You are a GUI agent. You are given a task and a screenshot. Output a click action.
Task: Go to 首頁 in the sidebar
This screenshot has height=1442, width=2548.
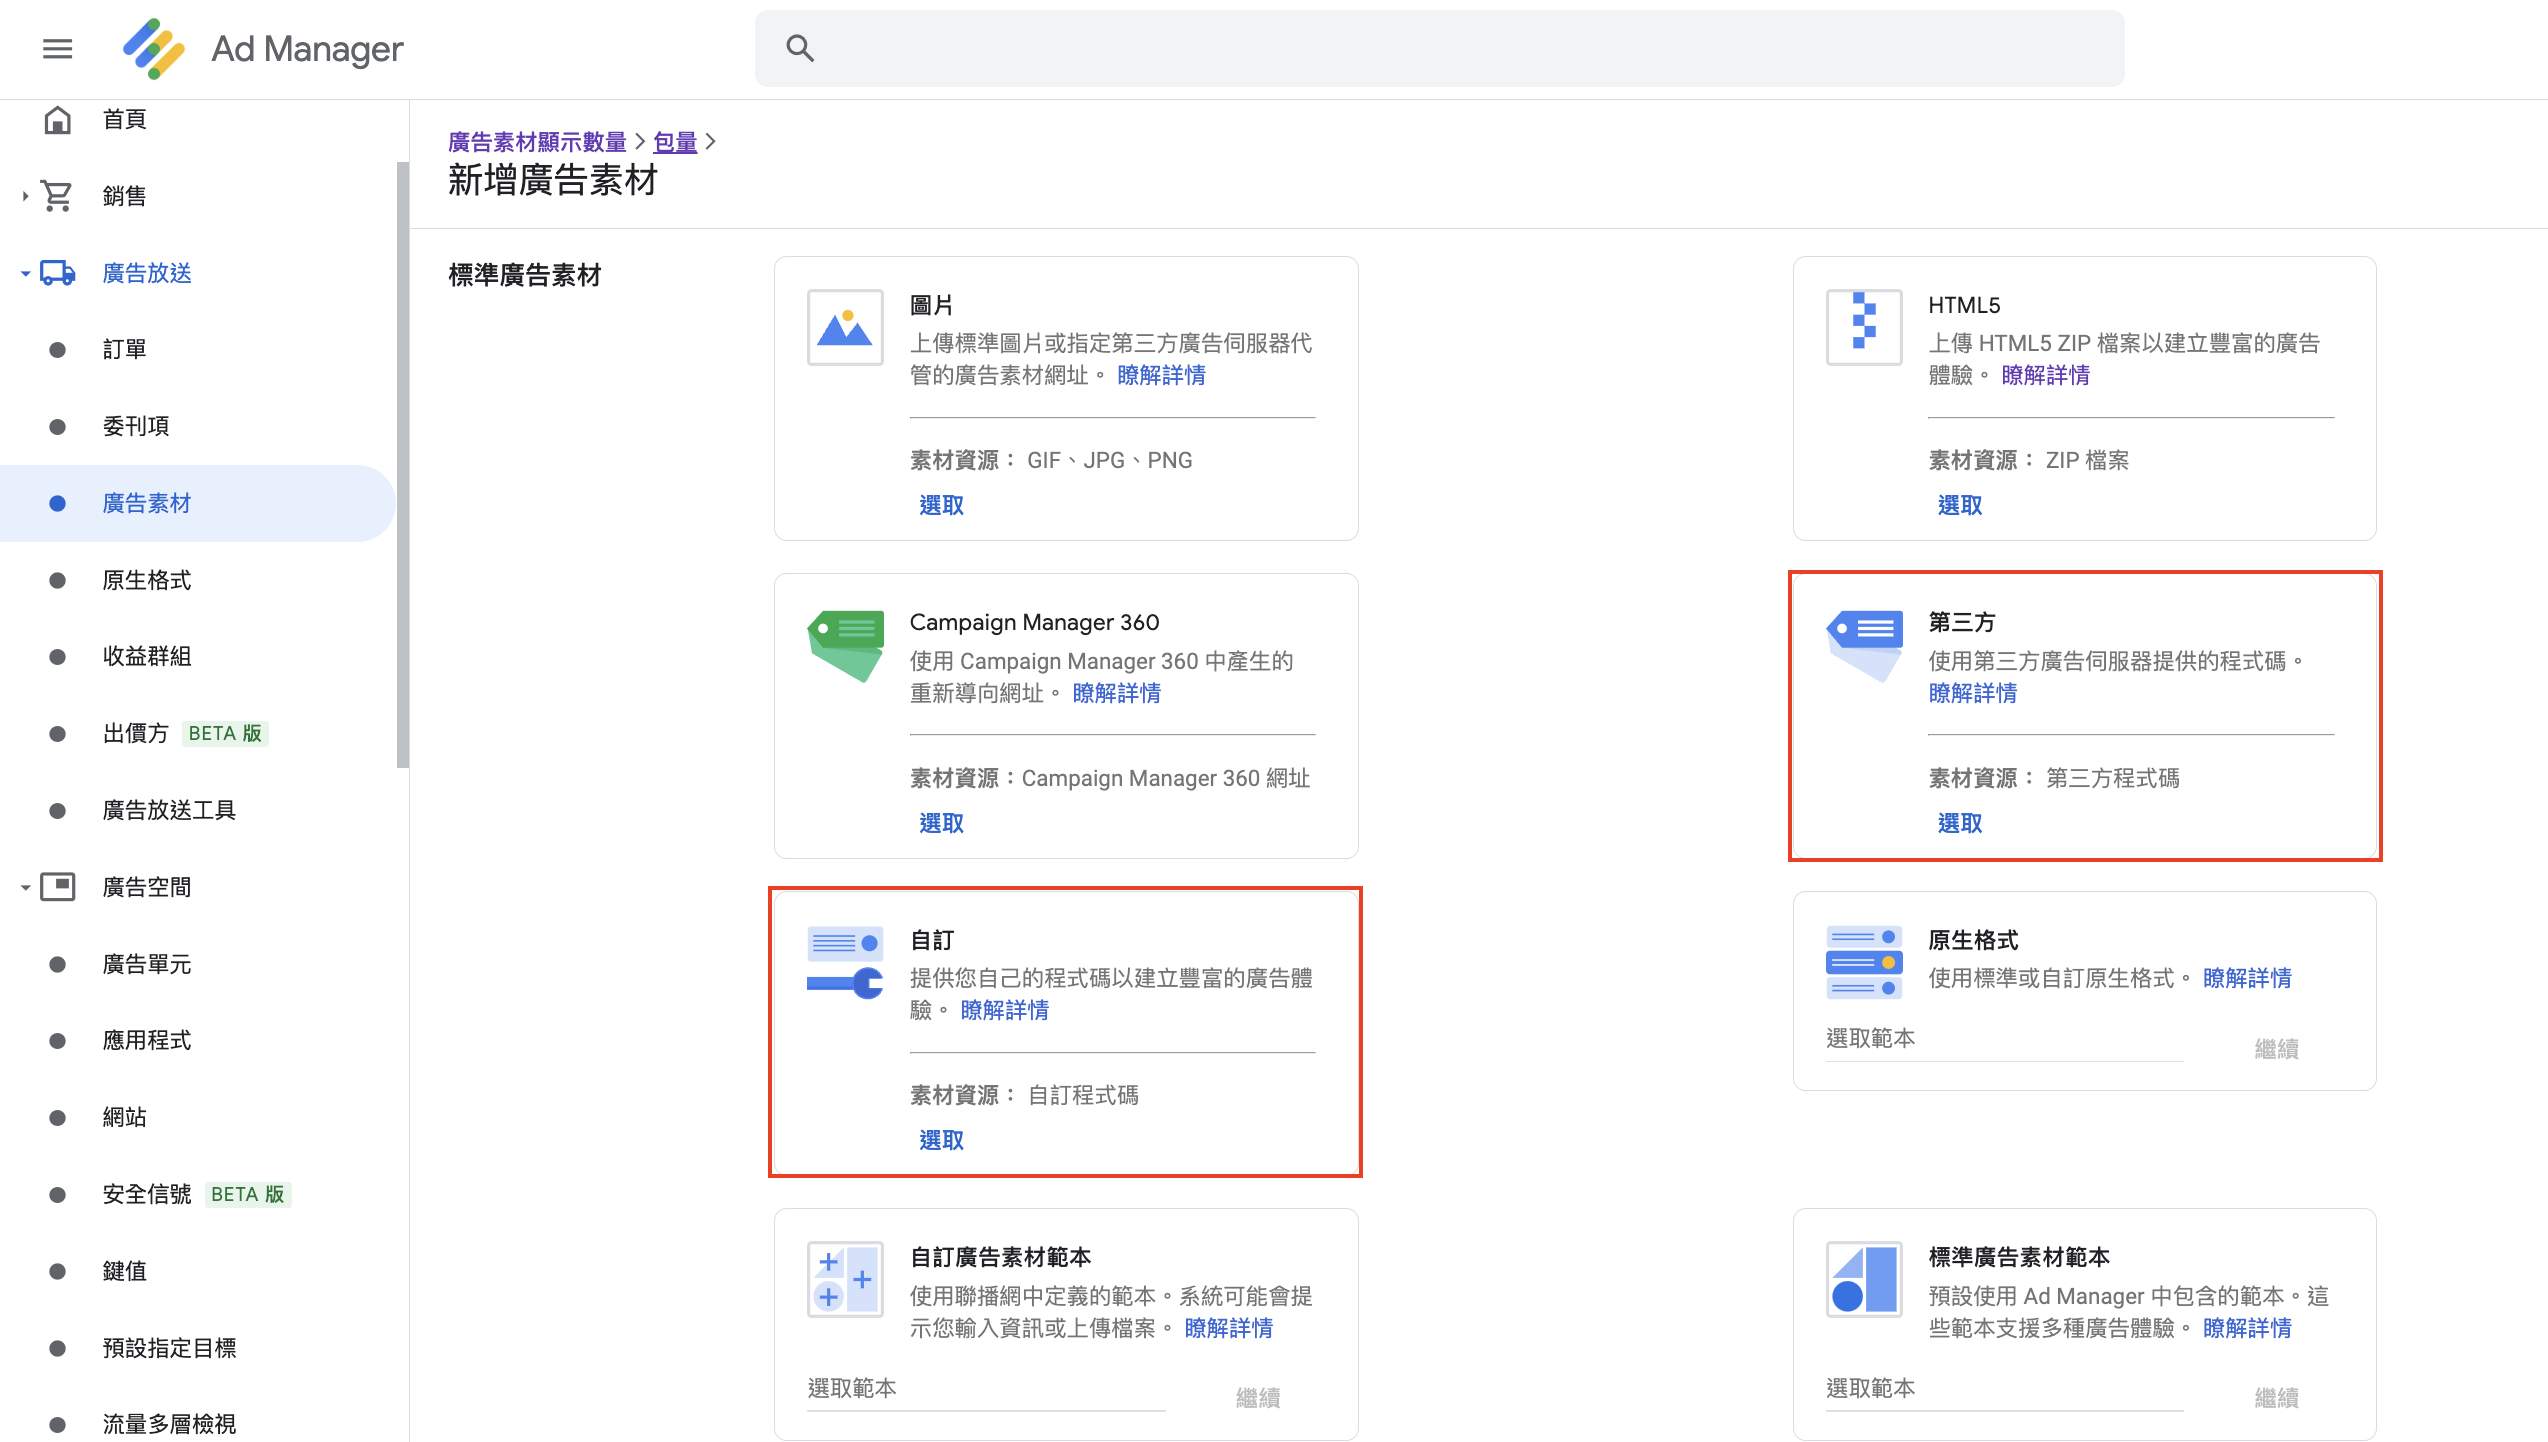[198, 120]
